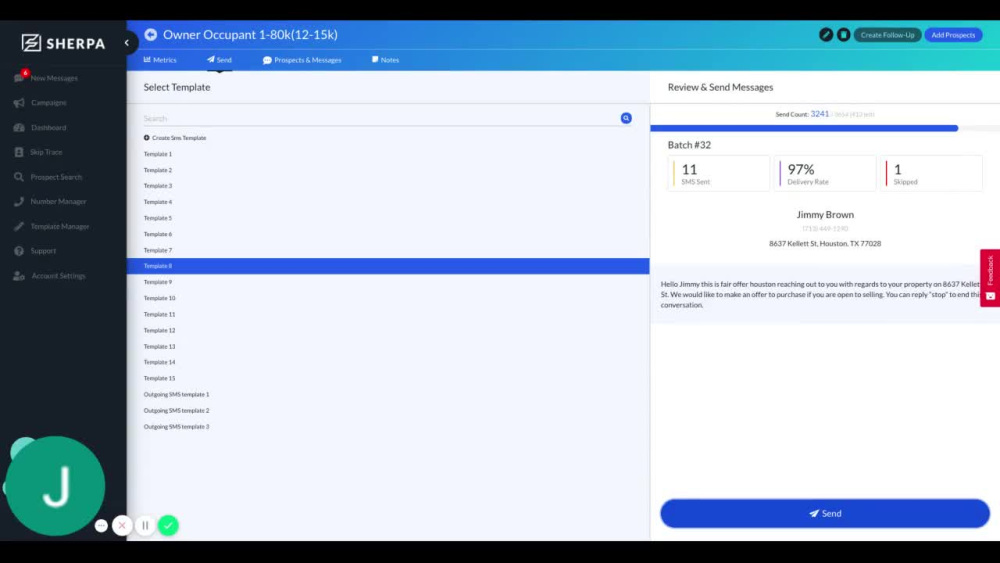1000x563 pixels.
Task: Click the J avatar bubble
Action: pos(55,486)
